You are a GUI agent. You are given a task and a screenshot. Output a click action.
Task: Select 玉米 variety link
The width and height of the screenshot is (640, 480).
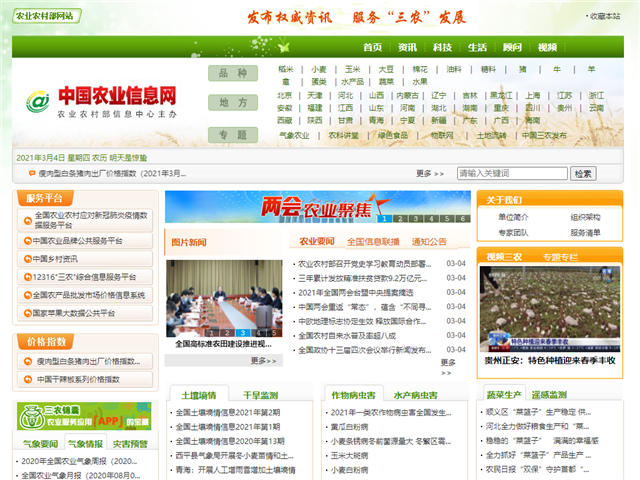point(352,69)
